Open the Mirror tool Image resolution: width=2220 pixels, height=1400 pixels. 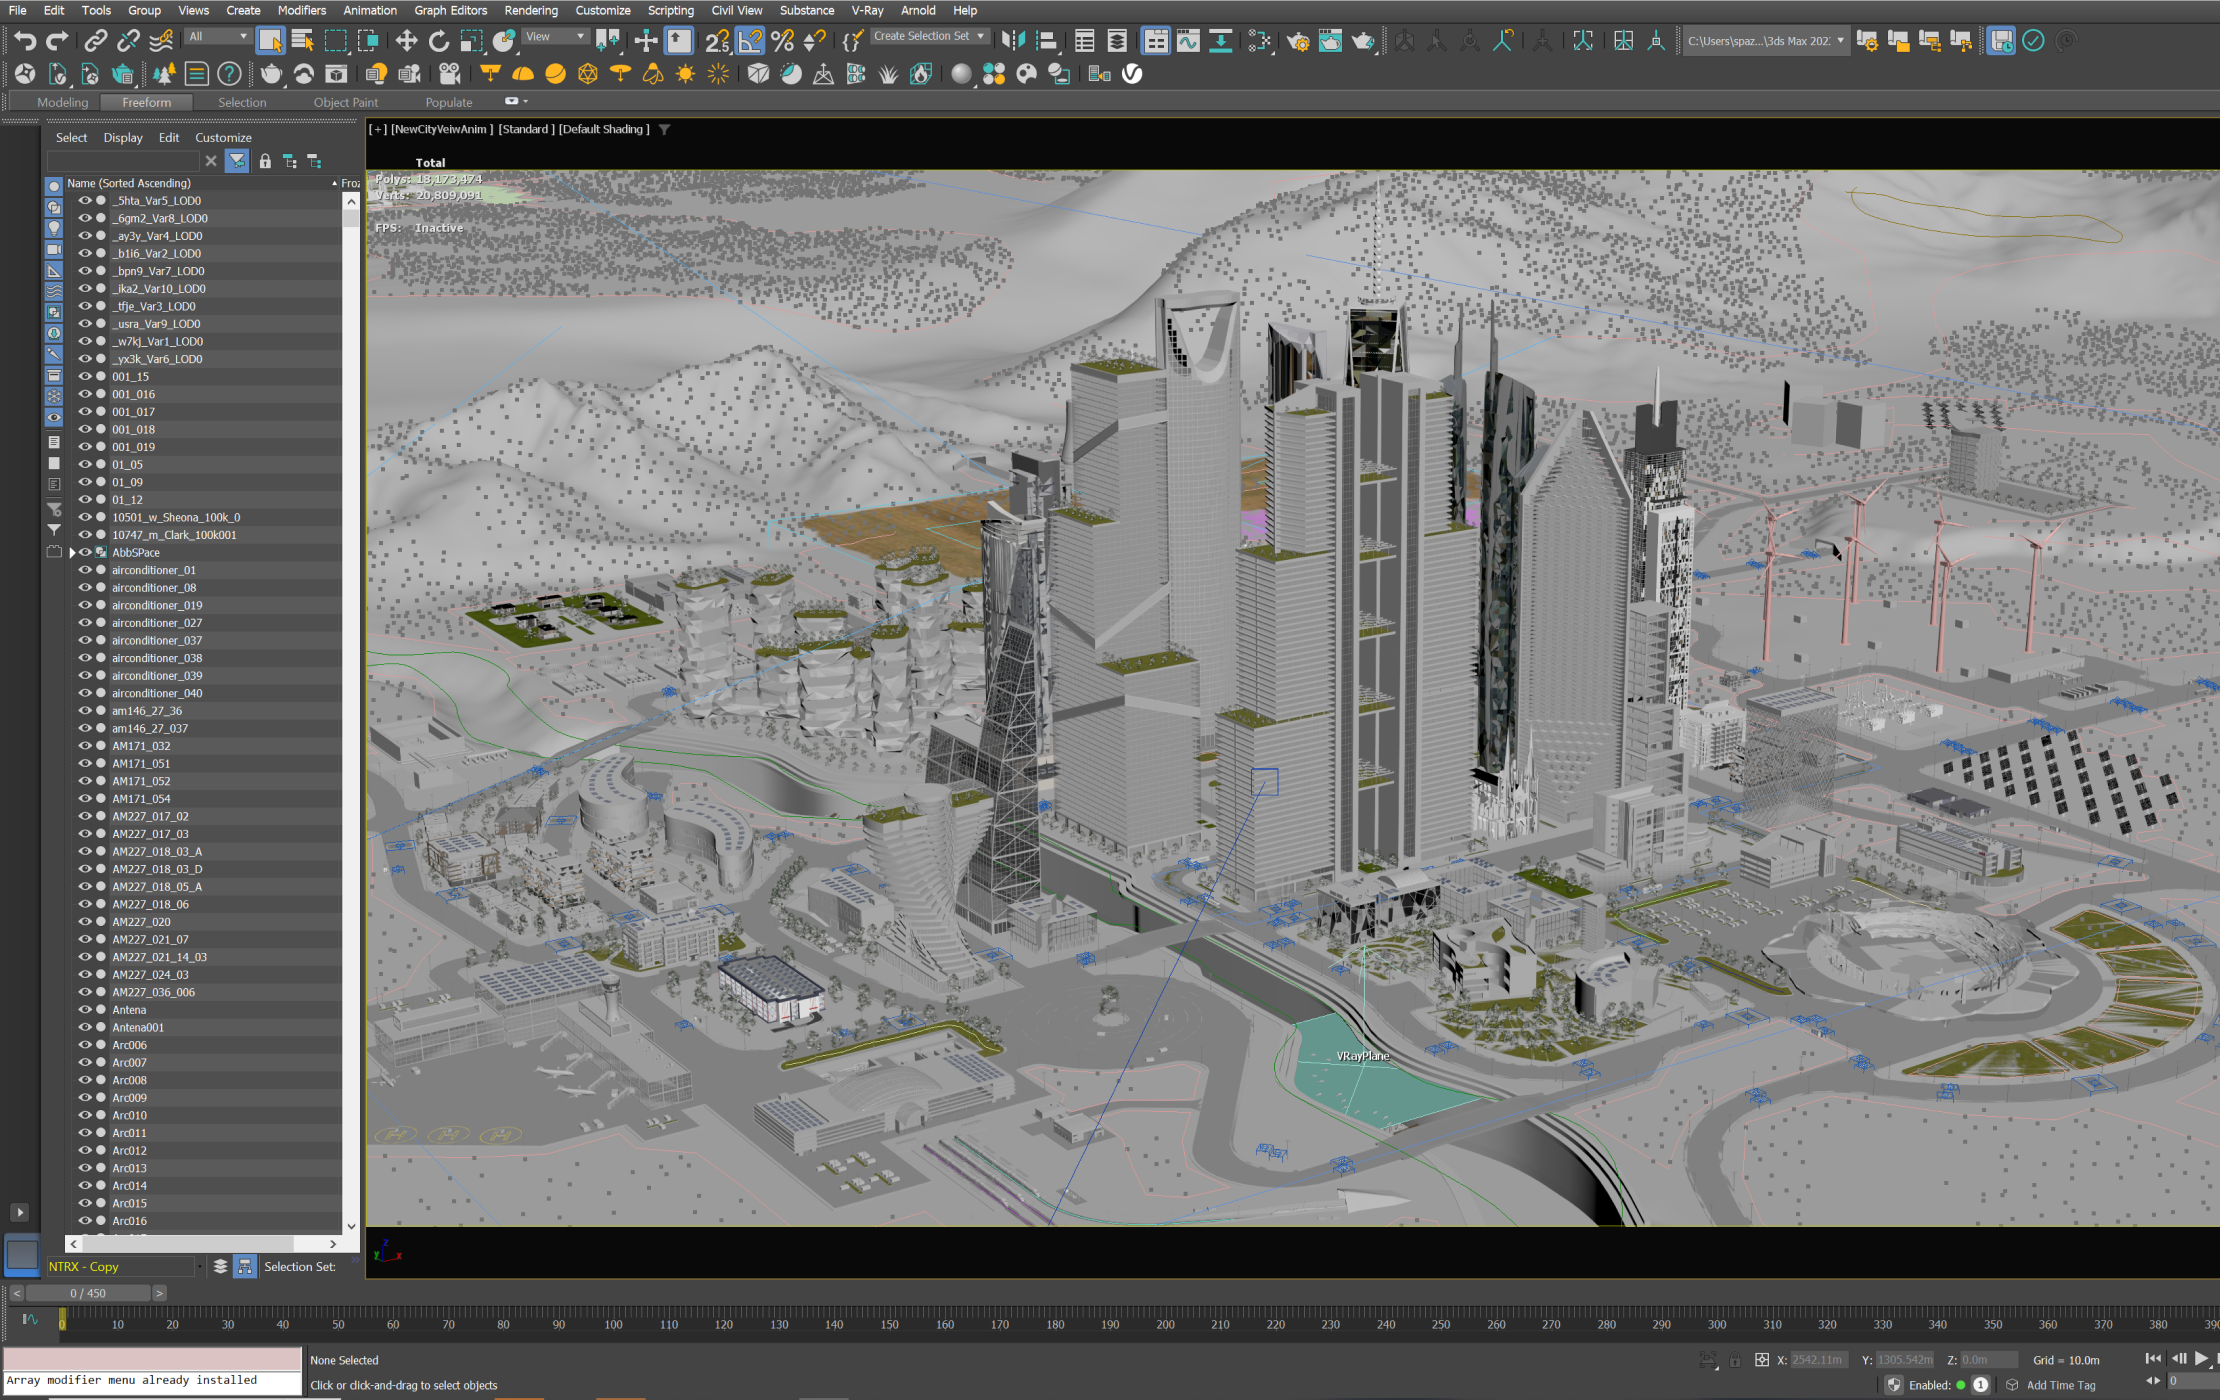(x=1013, y=41)
